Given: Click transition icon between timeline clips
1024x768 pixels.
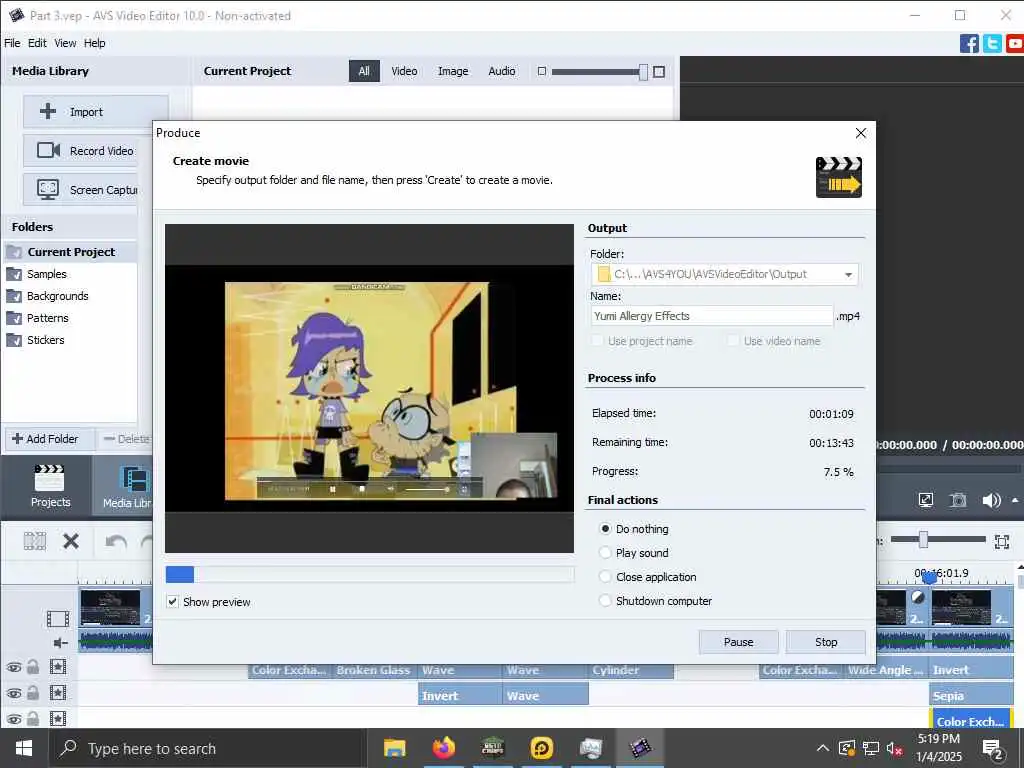Looking at the screenshot, I should click(918, 597).
